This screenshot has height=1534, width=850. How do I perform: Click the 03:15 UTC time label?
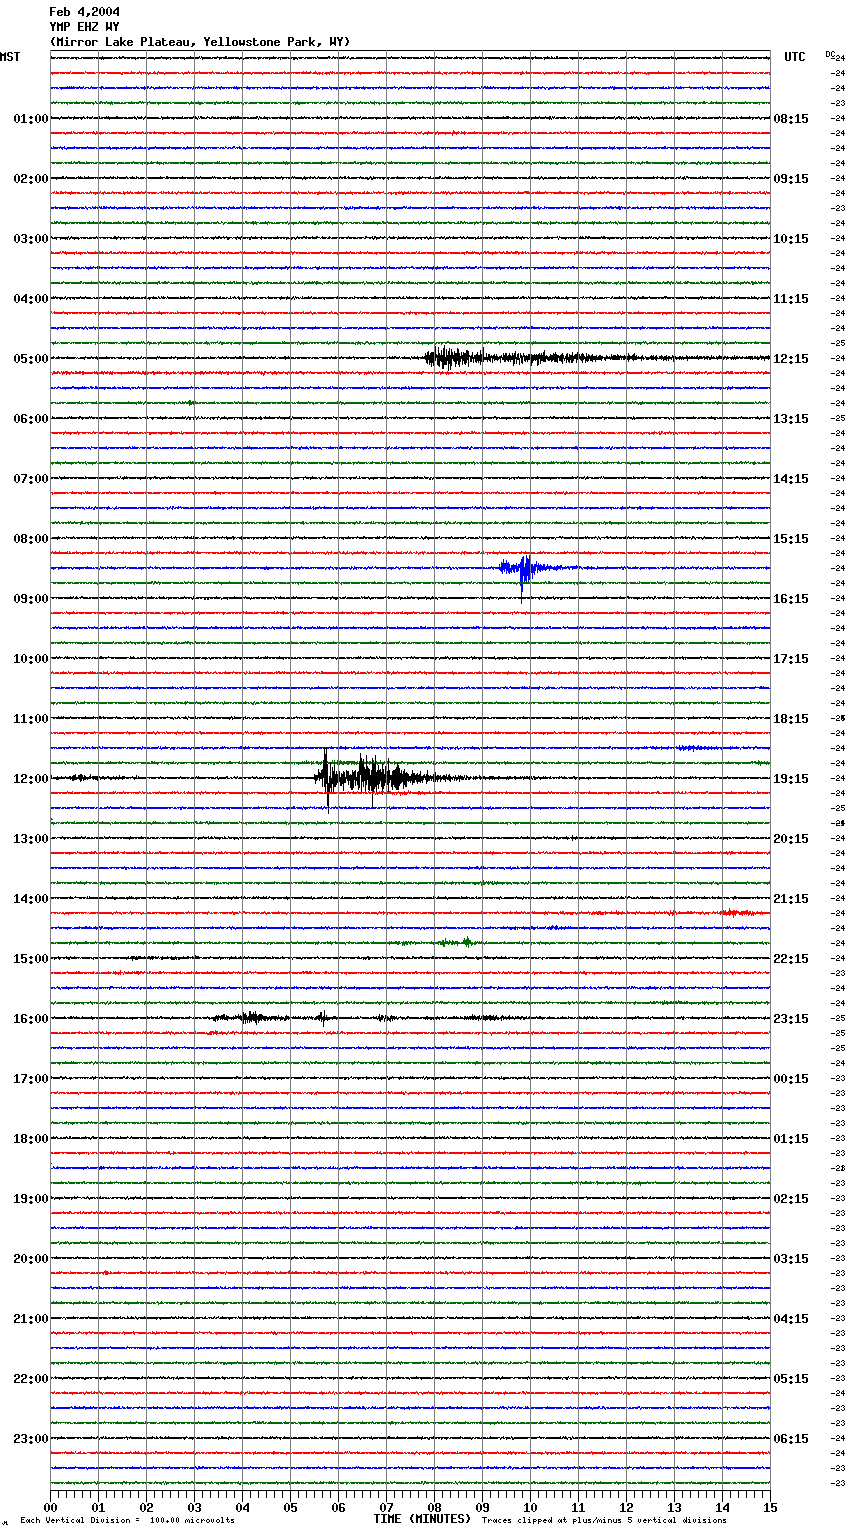pos(791,1259)
